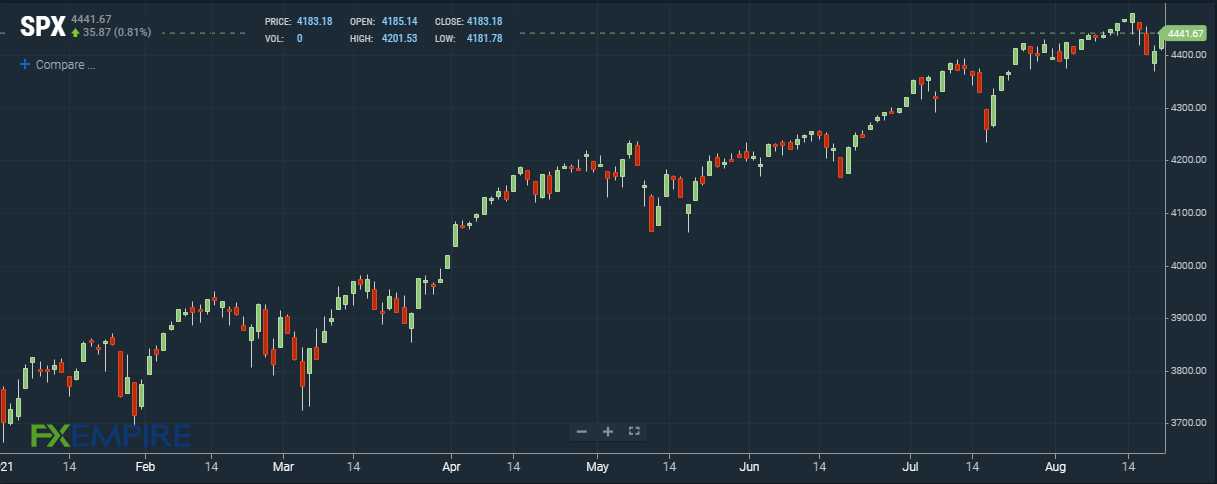Click the 4300.00 price axis label
Viewport: 1217px width, 484px height.
coord(1187,107)
